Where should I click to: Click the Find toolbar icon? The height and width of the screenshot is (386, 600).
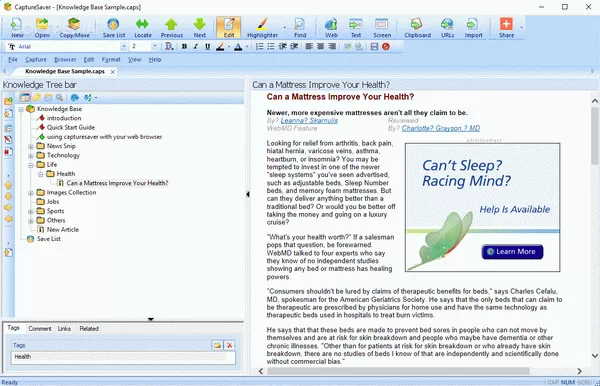click(300, 28)
